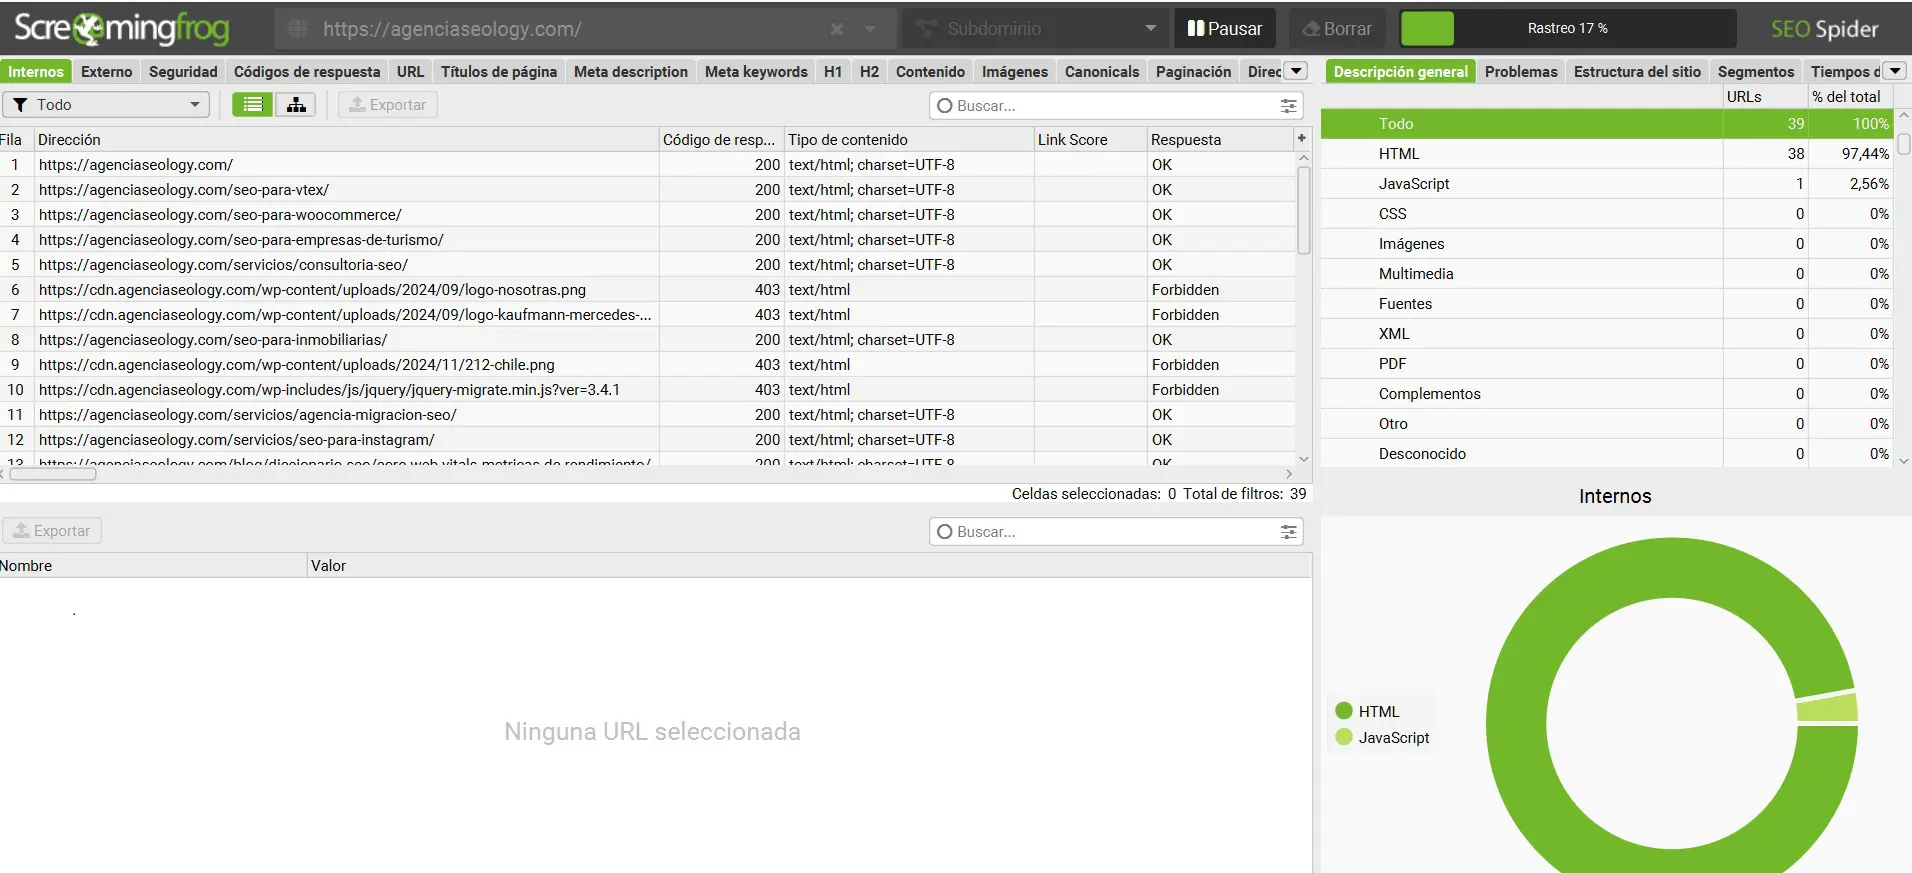
Task: Show more hidden tabs after Paginación
Action: (1296, 71)
